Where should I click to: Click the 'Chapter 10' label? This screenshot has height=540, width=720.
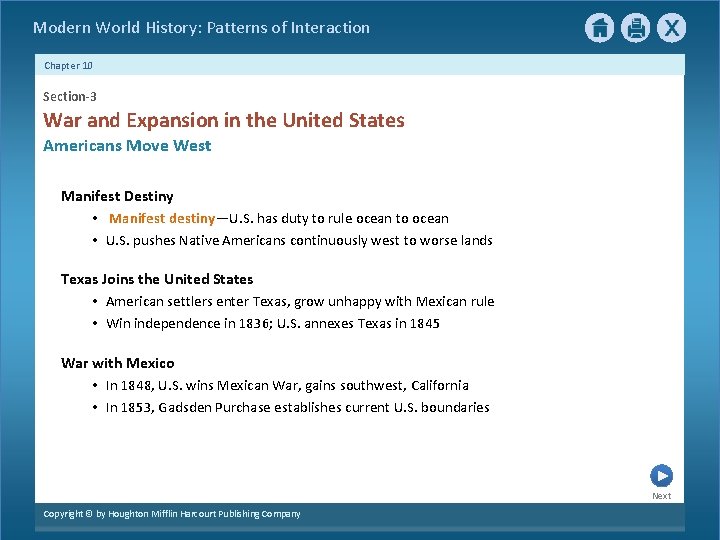click(68, 66)
